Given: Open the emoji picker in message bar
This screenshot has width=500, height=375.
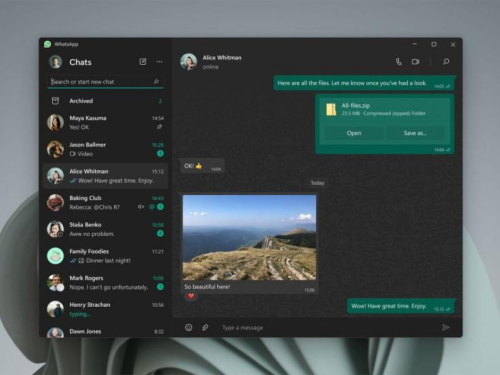Looking at the screenshot, I should pos(189,328).
